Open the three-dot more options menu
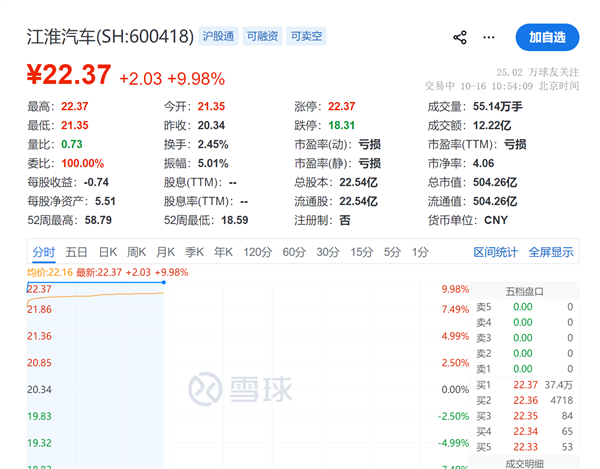The width and height of the screenshot is (600, 469). pos(489,37)
